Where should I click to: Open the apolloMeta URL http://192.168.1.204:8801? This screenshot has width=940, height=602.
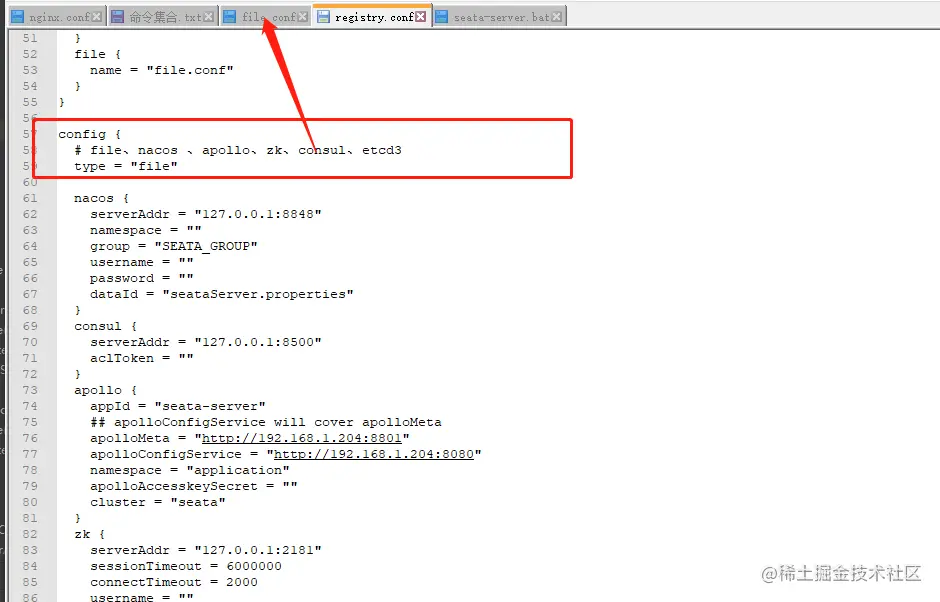302,438
